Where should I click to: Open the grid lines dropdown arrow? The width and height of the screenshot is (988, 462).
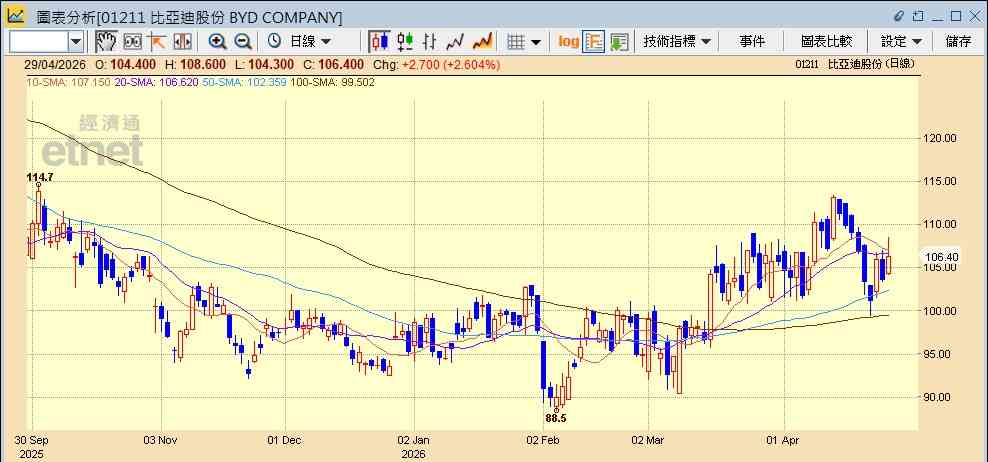point(536,42)
